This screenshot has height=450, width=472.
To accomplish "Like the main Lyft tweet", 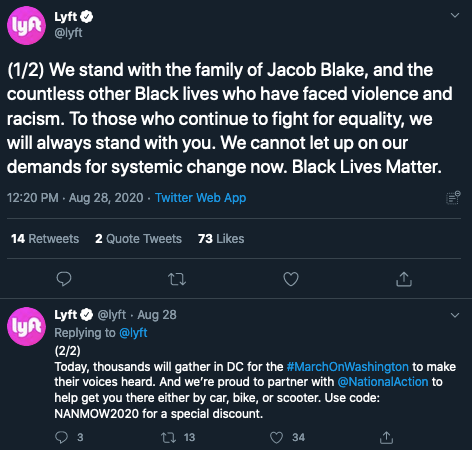I will coord(291,279).
